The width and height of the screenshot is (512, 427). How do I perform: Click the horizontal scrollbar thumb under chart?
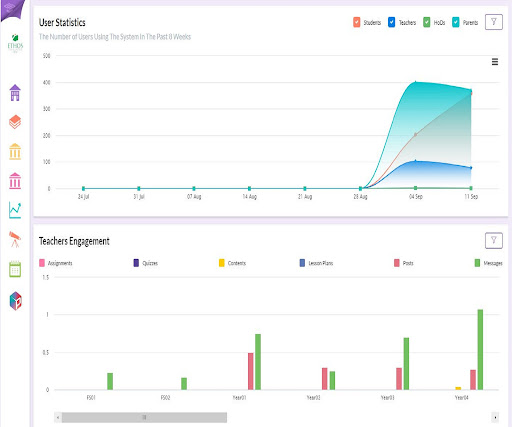pyautogui.click(x=144, y=417)
